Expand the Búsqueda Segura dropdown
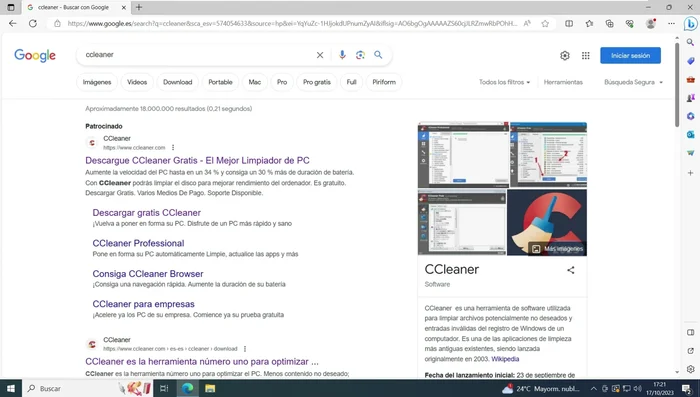 pos(633,82)
